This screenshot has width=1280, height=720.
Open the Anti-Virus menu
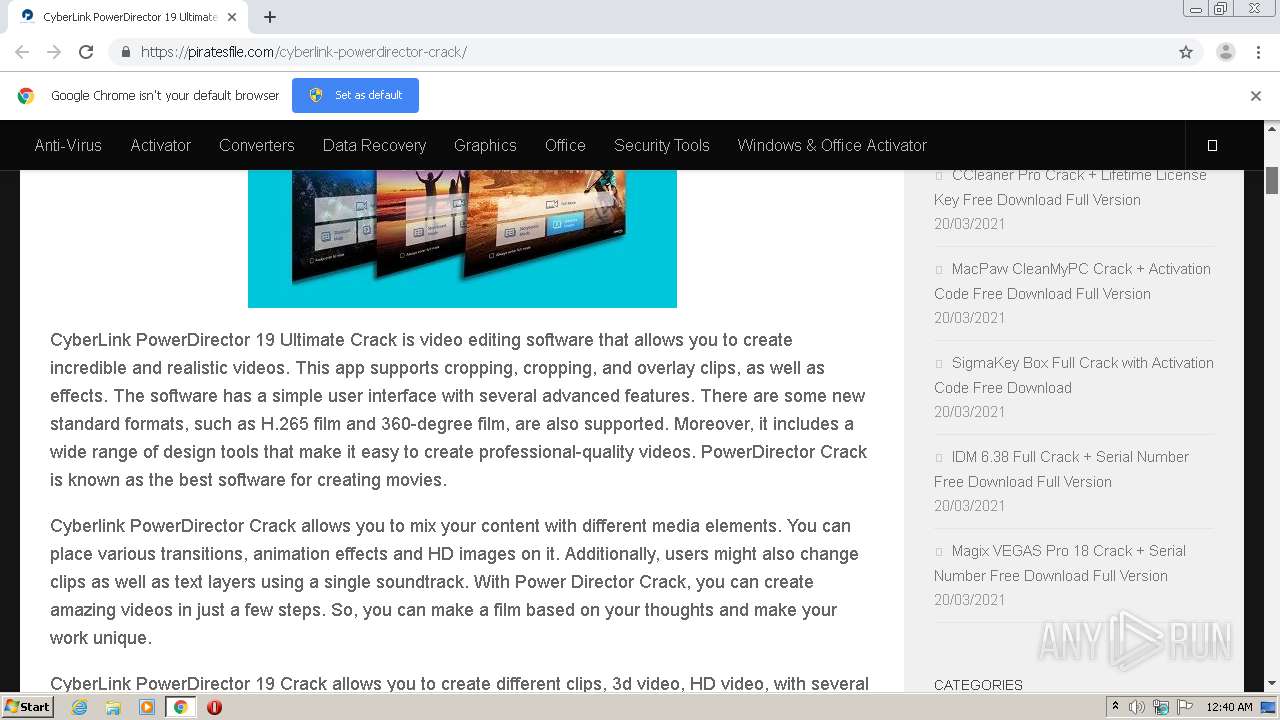tap(68, 145)
